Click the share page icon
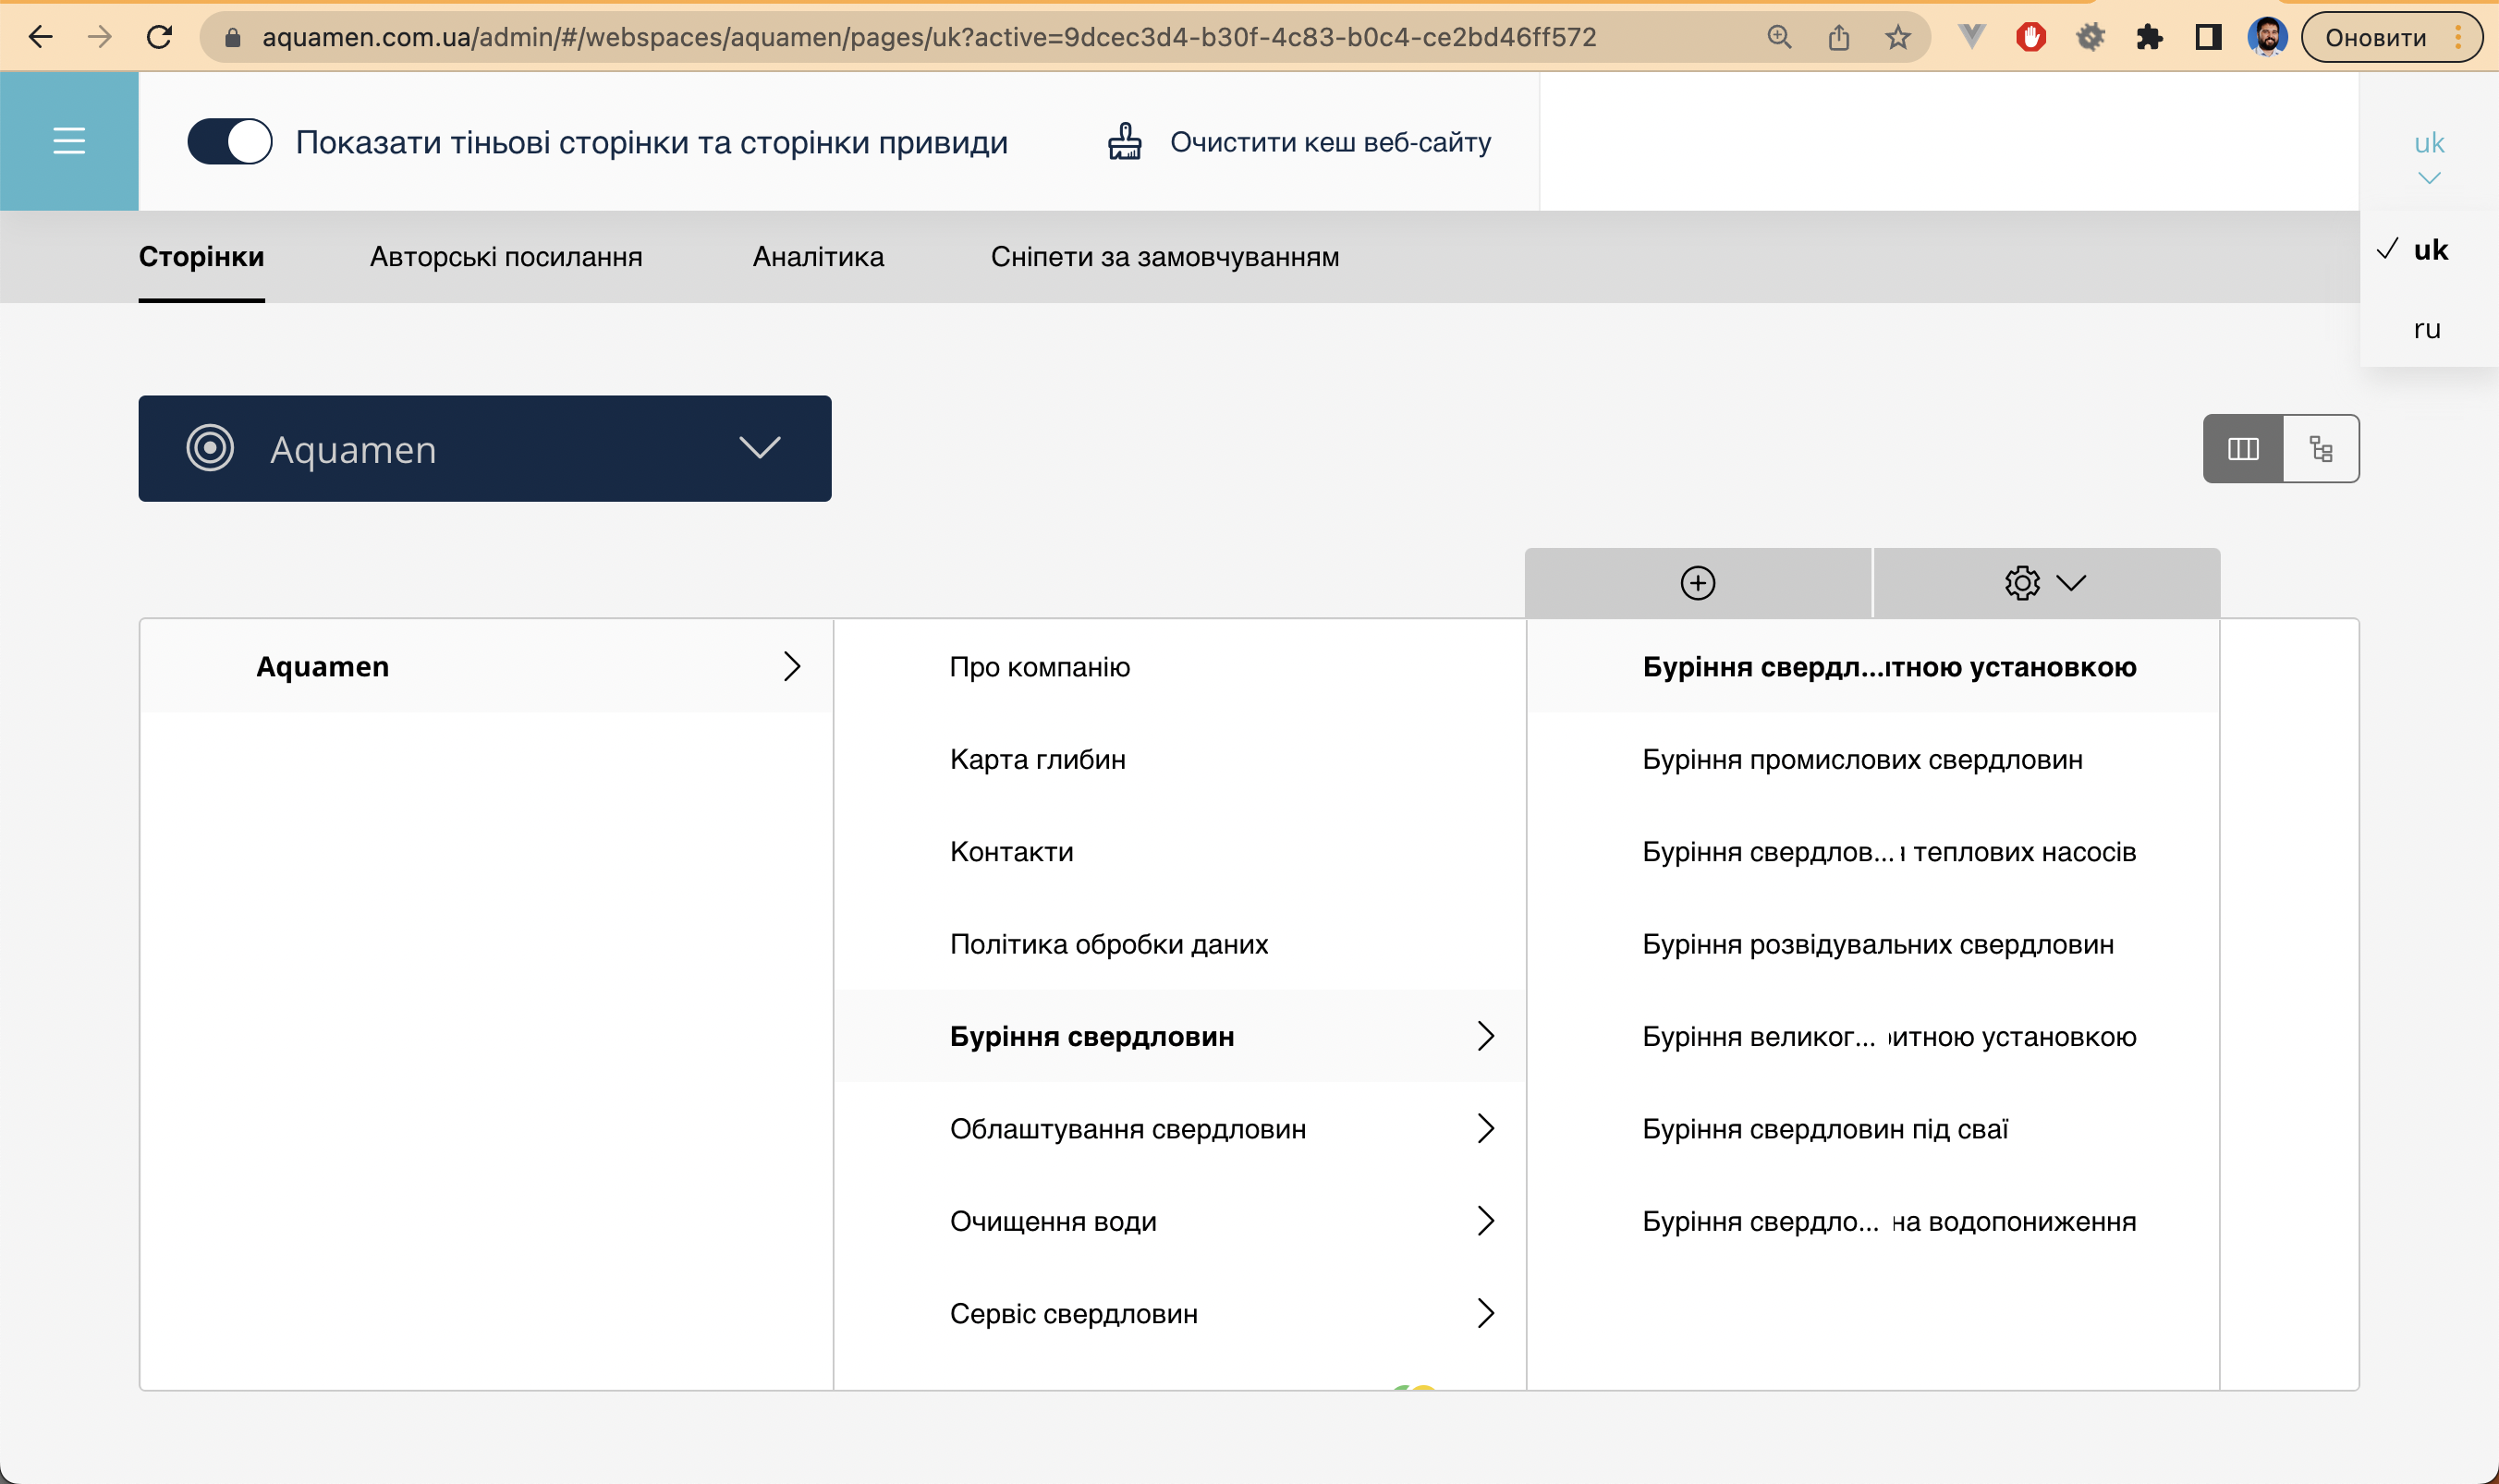Viewport: 2499px width, 1484px height. (x=1838, y=37)
